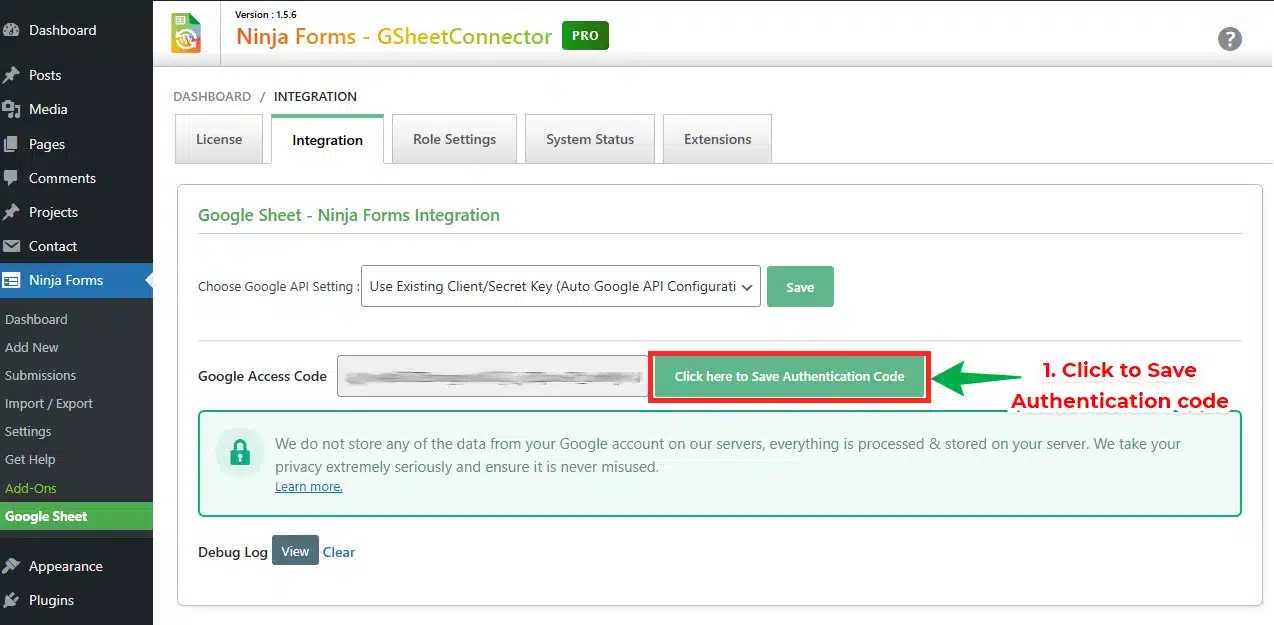This screenshot has height=625, width=1274.
Task: Follow the Learn more link
Action: (309, 487)
